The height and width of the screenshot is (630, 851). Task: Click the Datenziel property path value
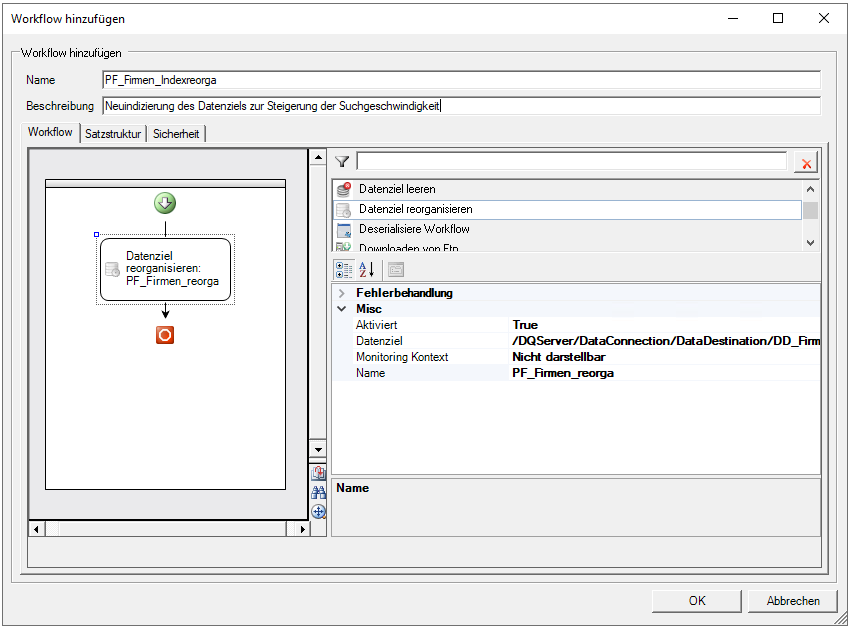(666, 341)
